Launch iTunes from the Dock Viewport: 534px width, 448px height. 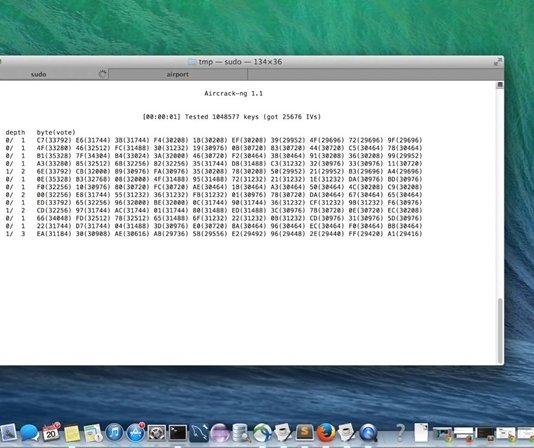coord(114,433)
